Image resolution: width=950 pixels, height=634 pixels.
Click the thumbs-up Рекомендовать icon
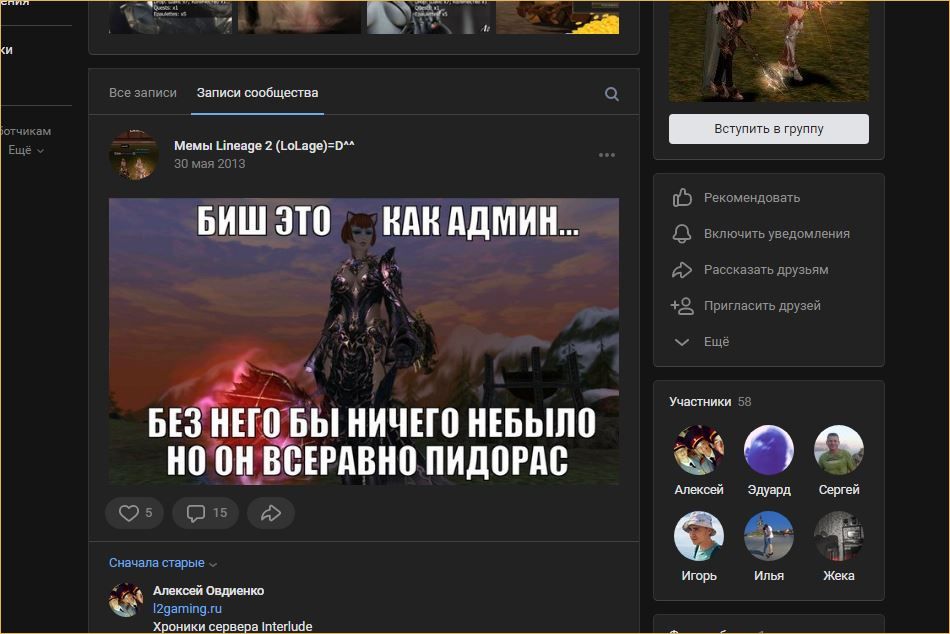682,198
